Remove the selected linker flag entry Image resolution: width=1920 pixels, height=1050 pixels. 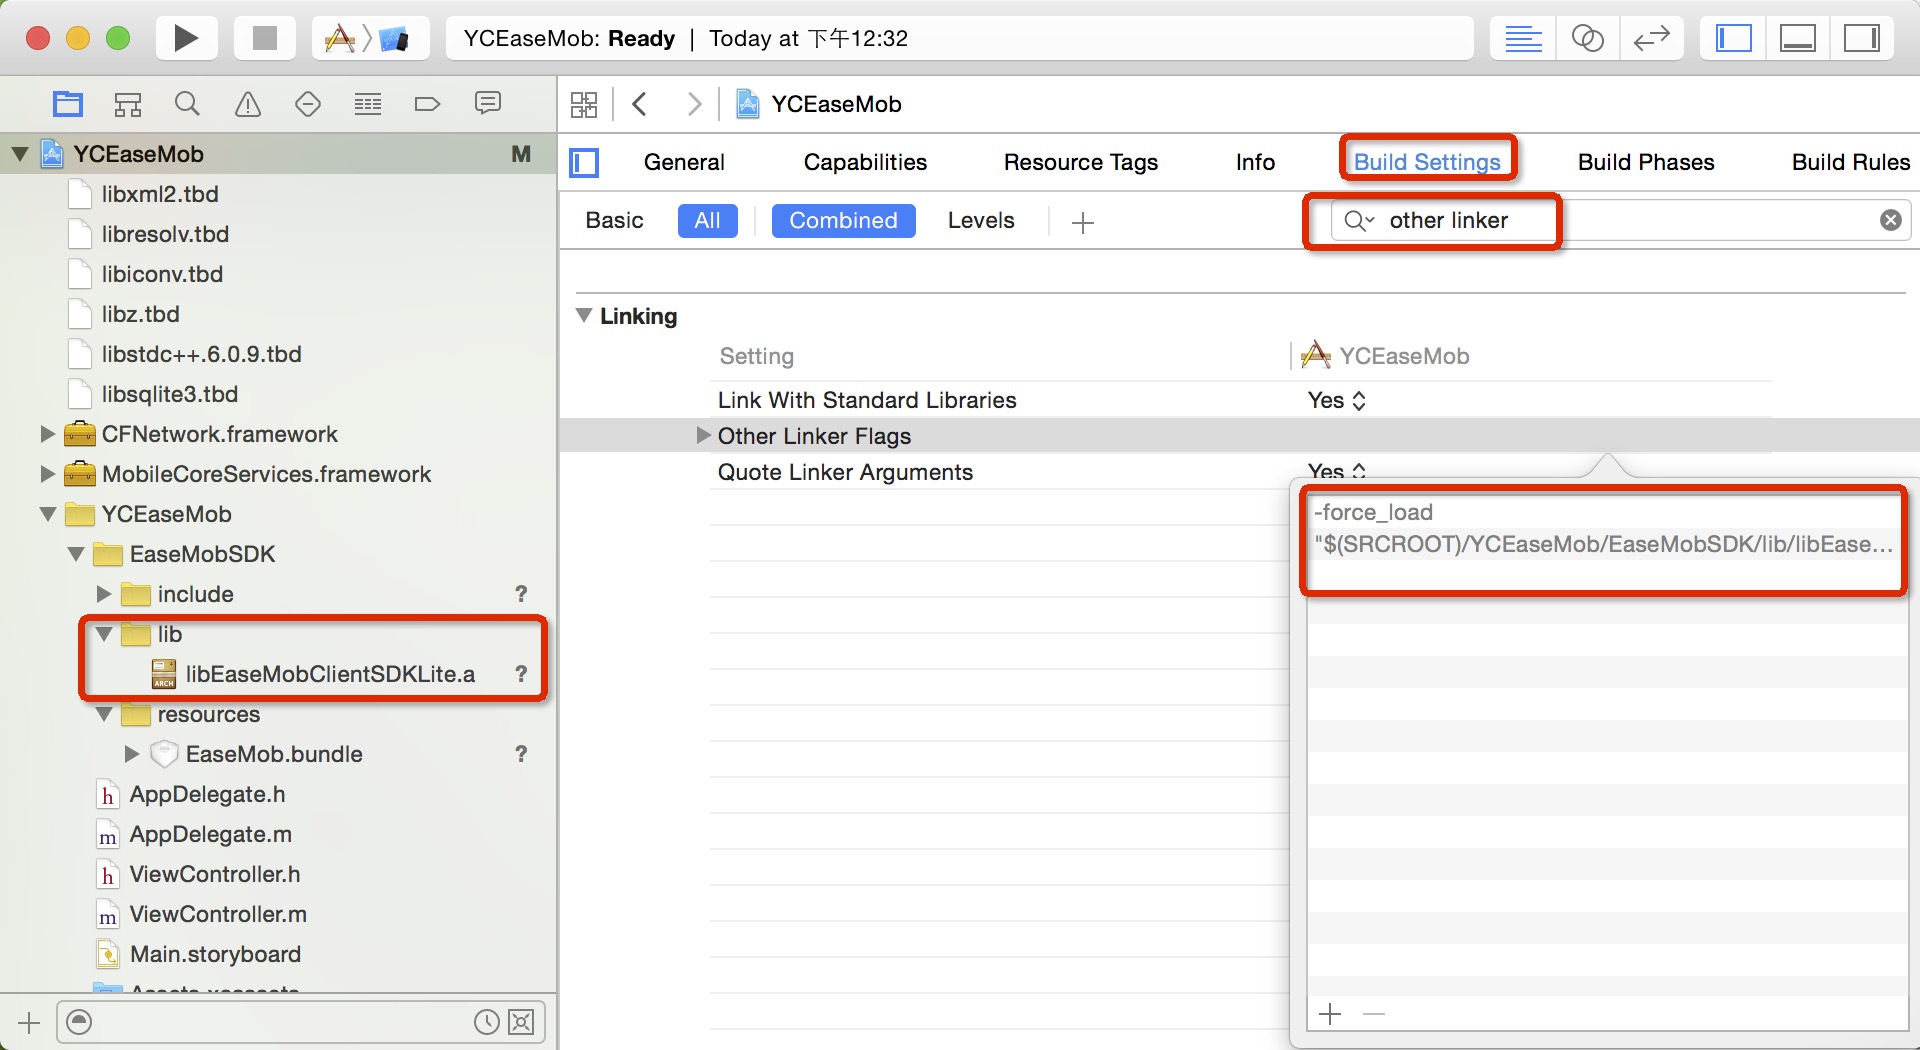1374,1014
